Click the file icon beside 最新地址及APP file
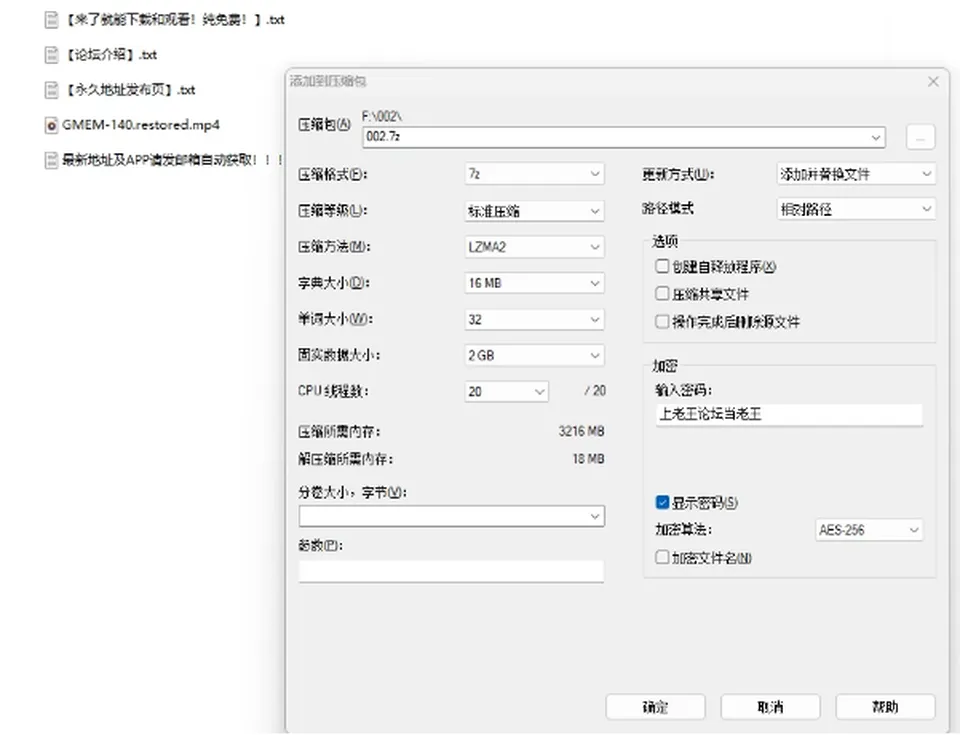The image size is (960, 735). (51, 160)
